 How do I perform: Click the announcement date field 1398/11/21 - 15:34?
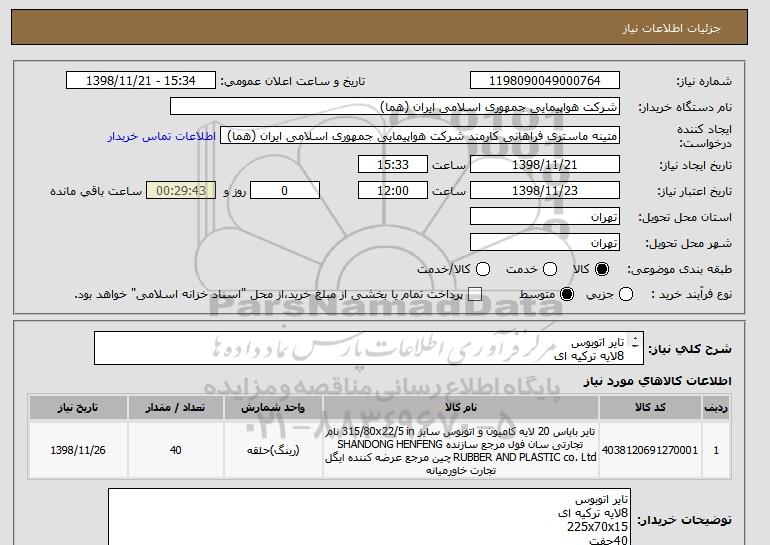(x=141, y=81)
